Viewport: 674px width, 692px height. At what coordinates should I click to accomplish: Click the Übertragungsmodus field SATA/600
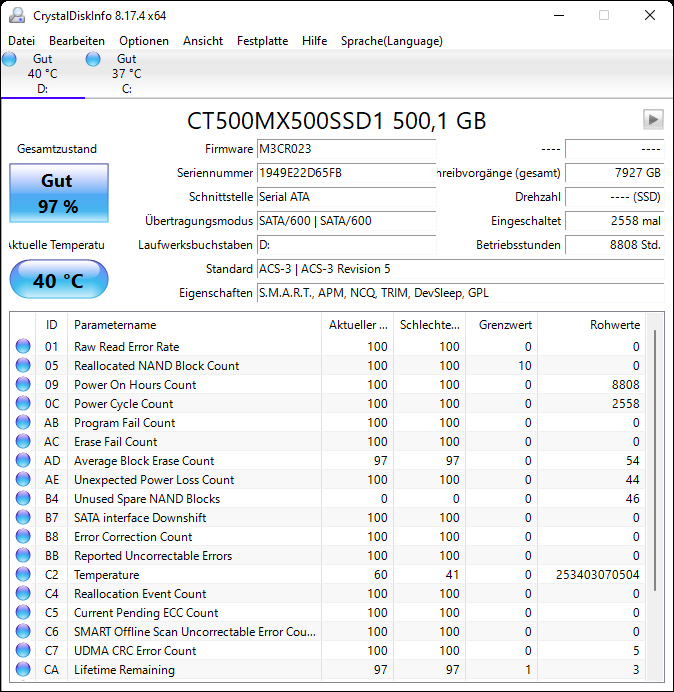point(346,221)
